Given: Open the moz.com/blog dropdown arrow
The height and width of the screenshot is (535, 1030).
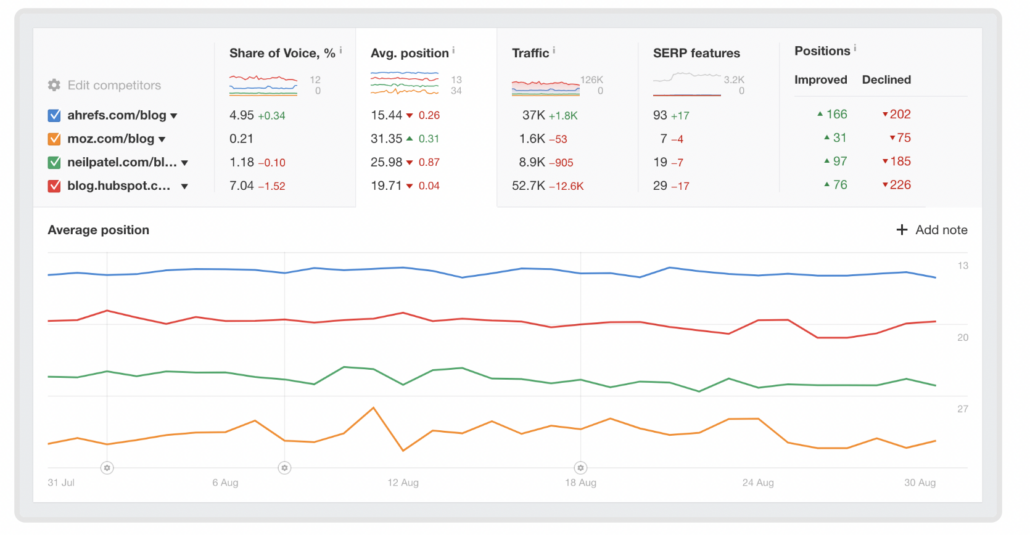Looking at the screenshot, I should [x=162, y=140].
